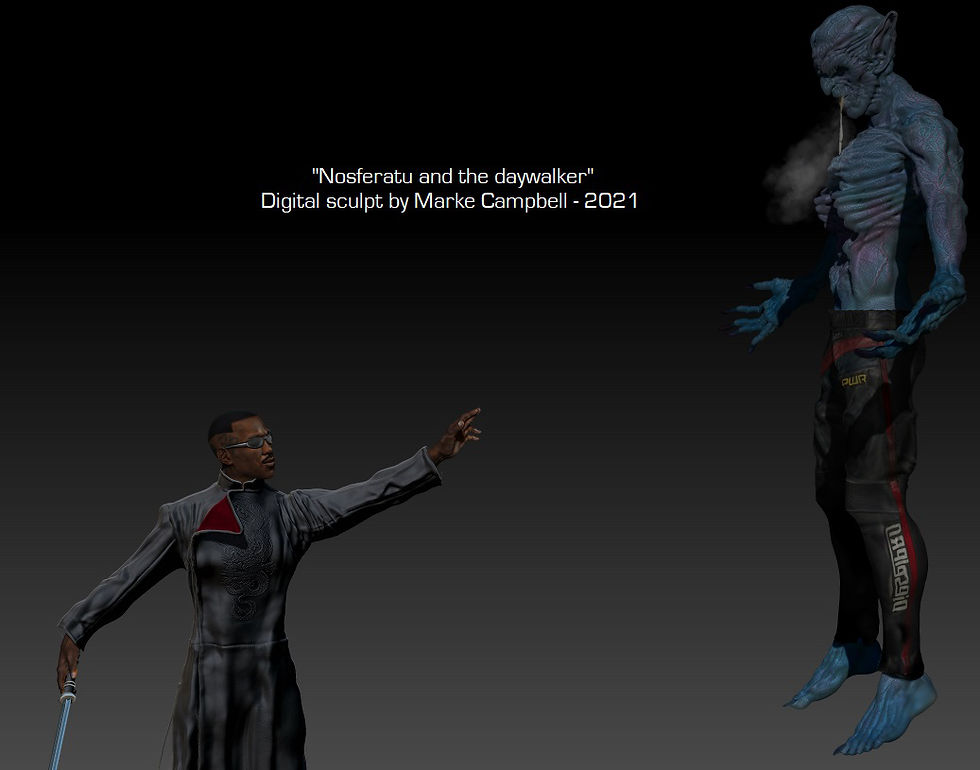Screen dimensions: 980x770
Task: Select the sword handle in the daywalker's hand
Action: click(68, 689)
